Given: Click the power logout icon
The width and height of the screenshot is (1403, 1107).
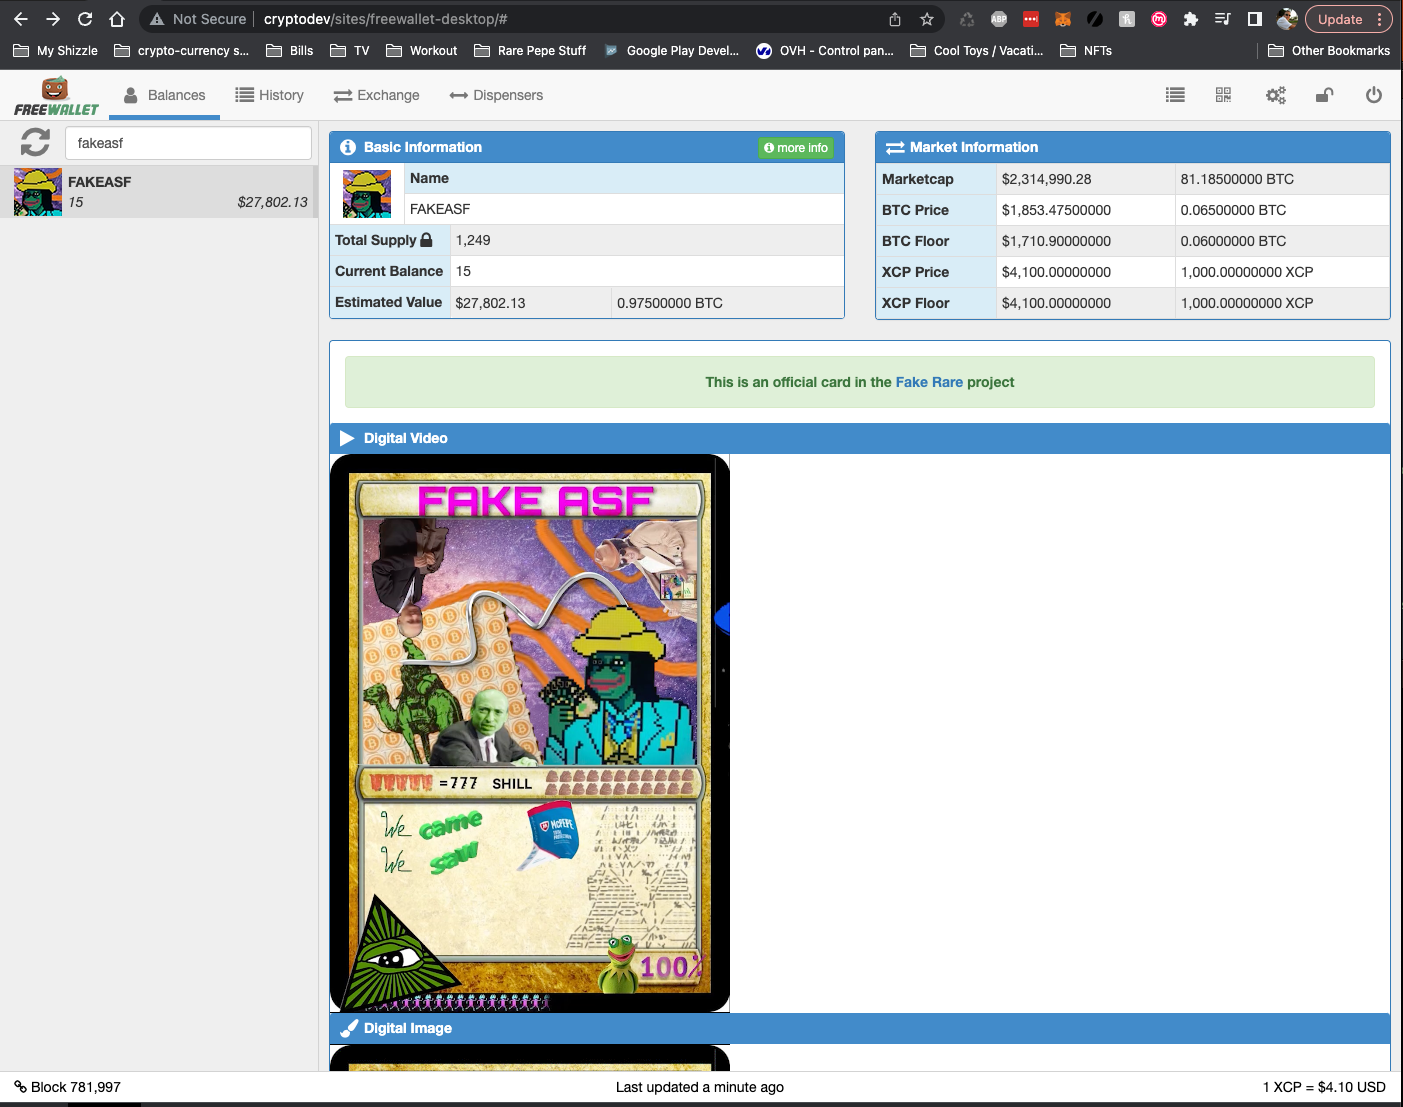Looking at the screenshot, I should pyautogui.click(x=1374, y=95).
